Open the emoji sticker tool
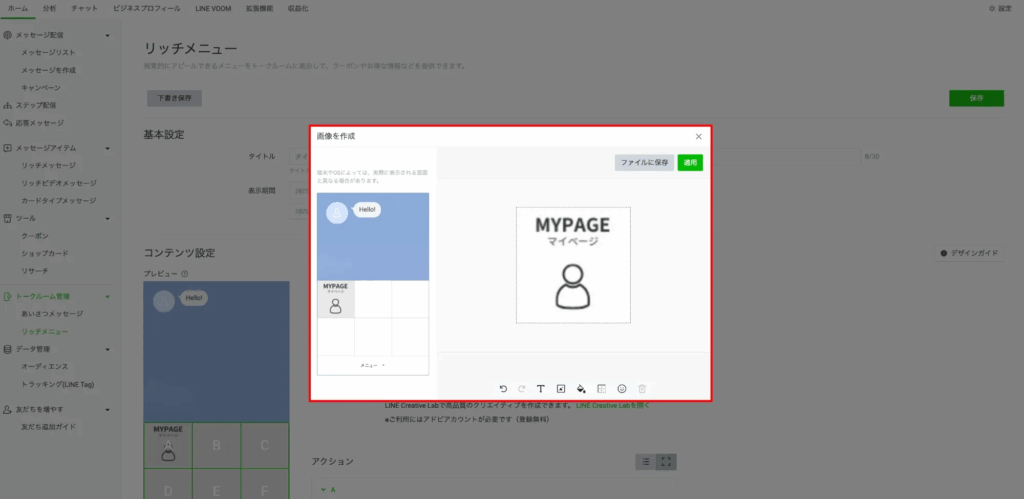This screenshot has width=1024, height=499. (622, 388)
